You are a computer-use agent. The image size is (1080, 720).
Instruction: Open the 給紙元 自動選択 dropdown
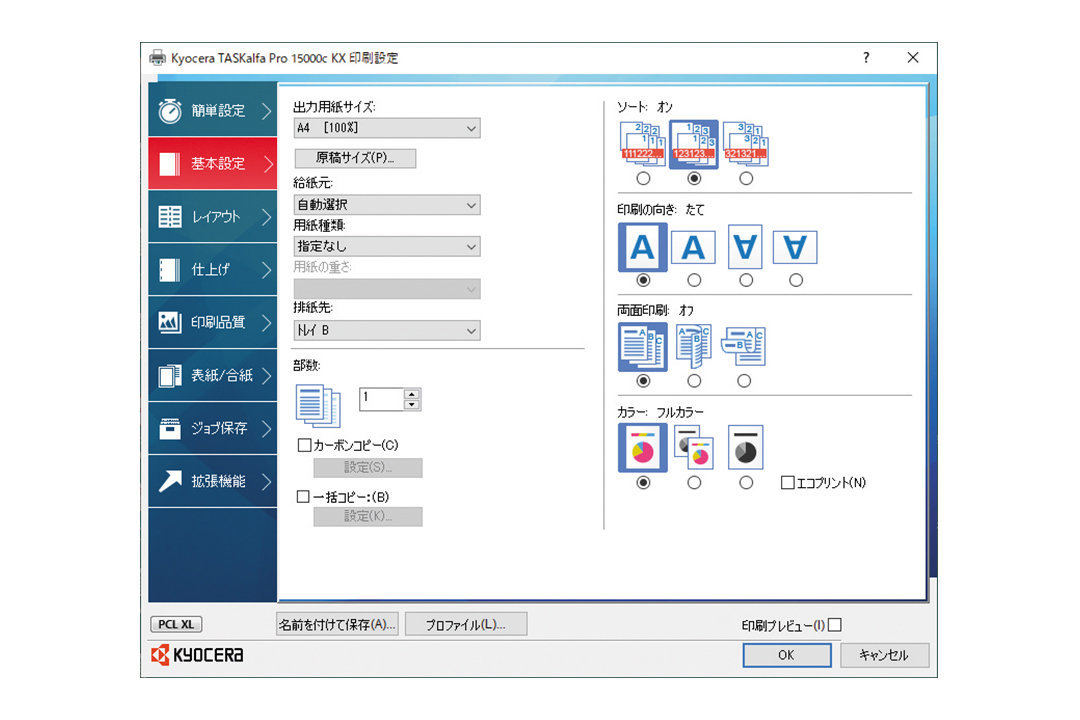[x=387, y=205]
